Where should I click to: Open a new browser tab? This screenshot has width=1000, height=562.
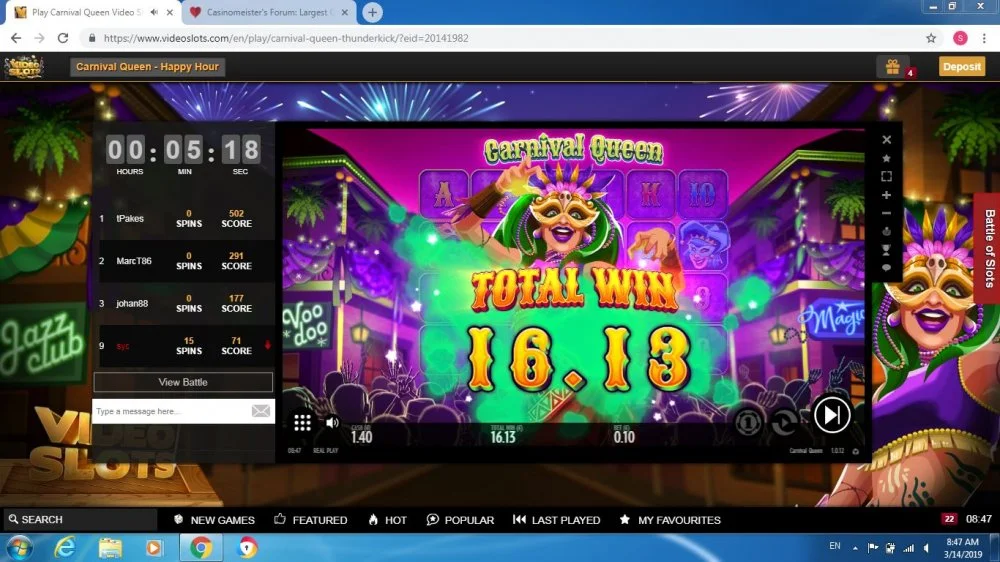coord(372,12)
